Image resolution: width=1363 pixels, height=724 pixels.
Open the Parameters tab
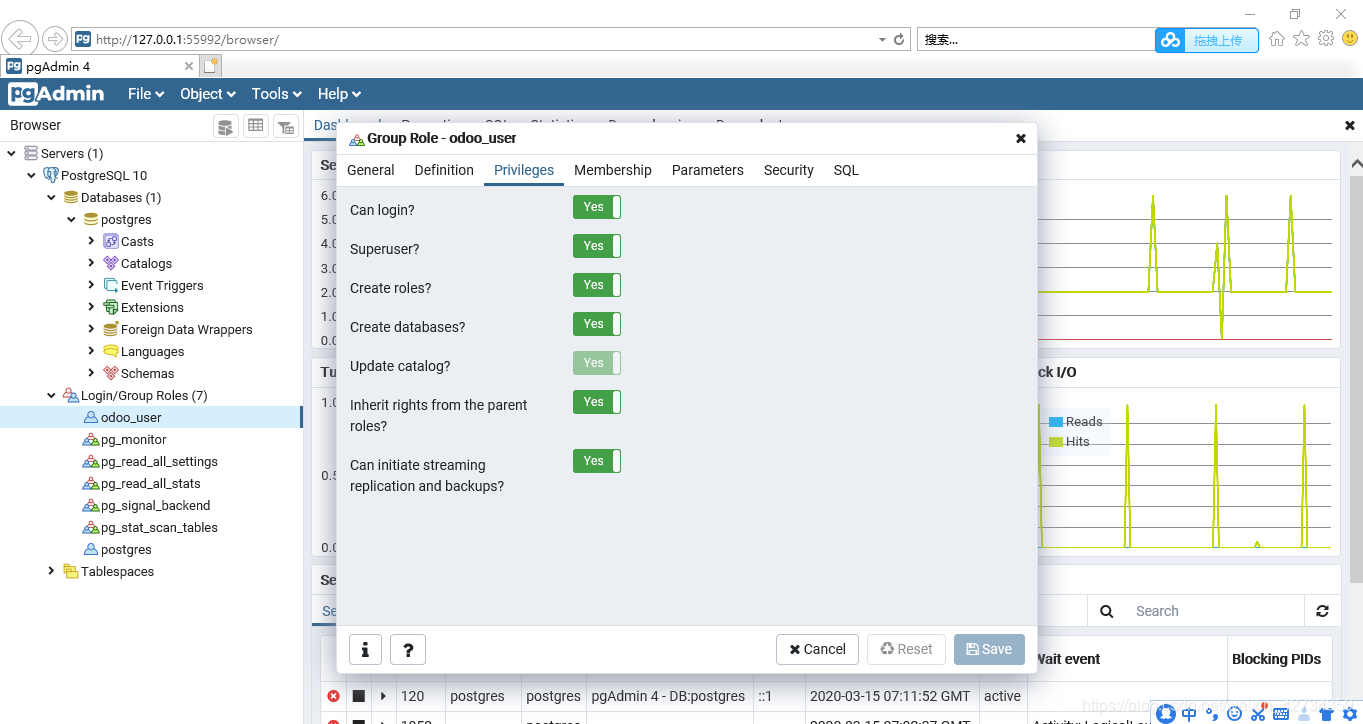[708, 170]
